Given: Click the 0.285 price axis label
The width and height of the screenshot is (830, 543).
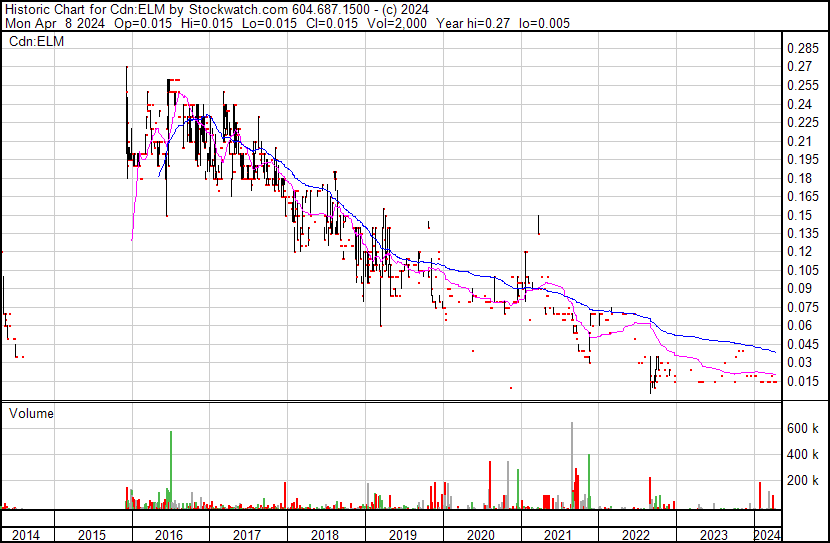Looking at the screenshot, I should pos(802,49).
